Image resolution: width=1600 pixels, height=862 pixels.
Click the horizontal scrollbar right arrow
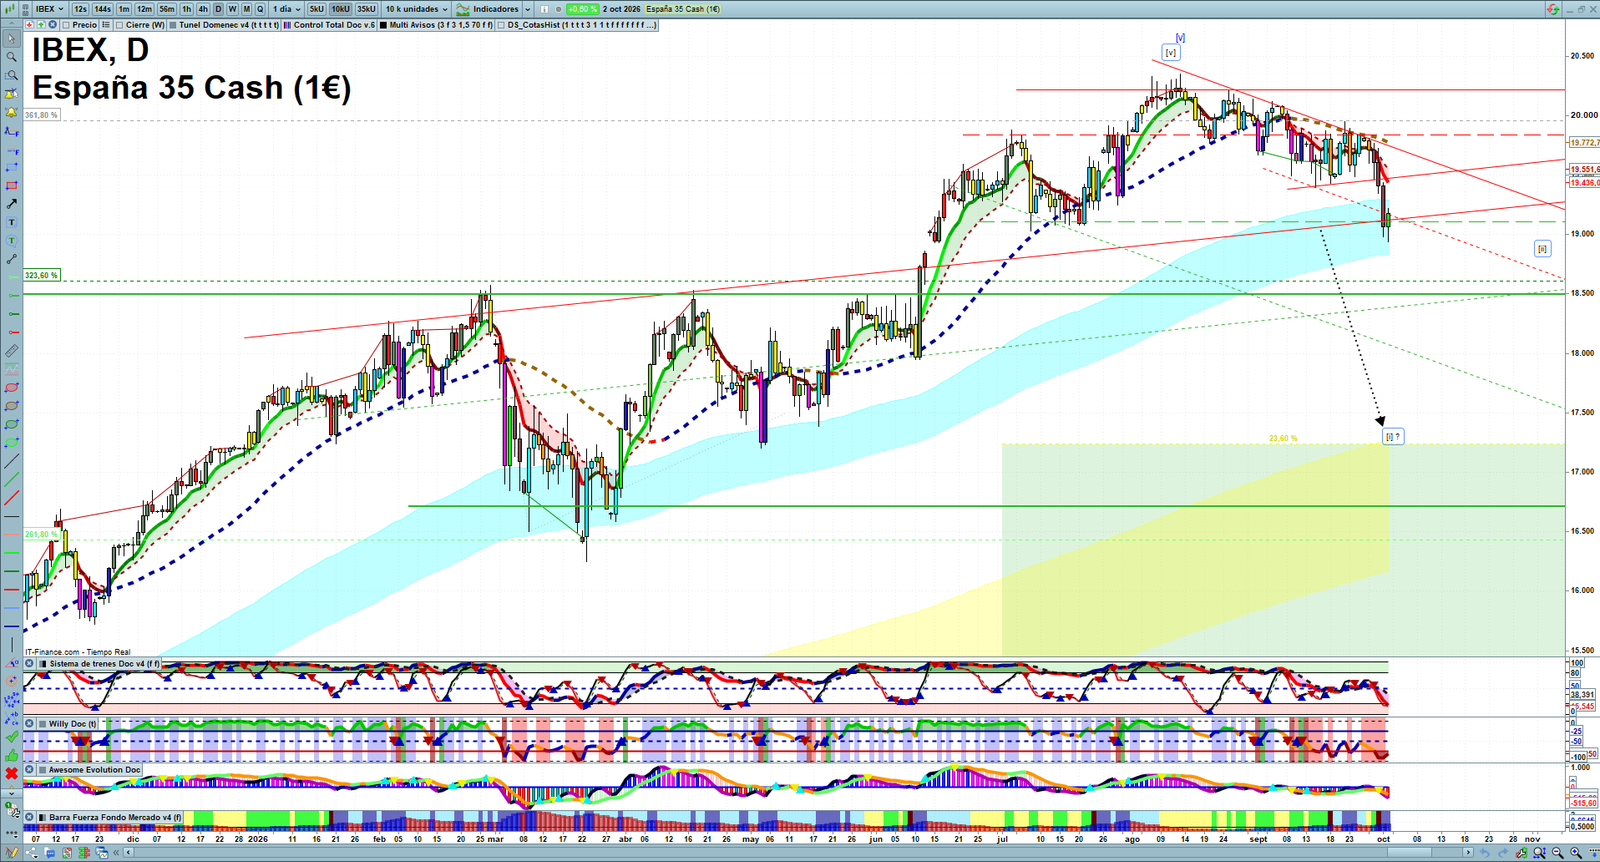[1468, 853]
